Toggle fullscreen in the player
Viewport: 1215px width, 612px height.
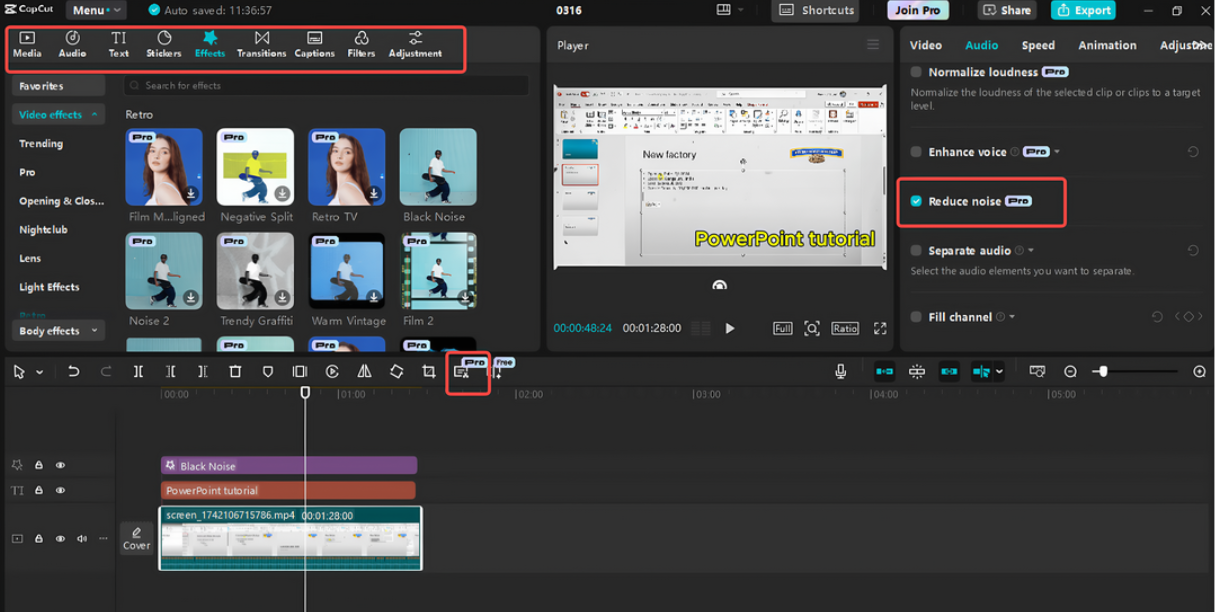880,328
